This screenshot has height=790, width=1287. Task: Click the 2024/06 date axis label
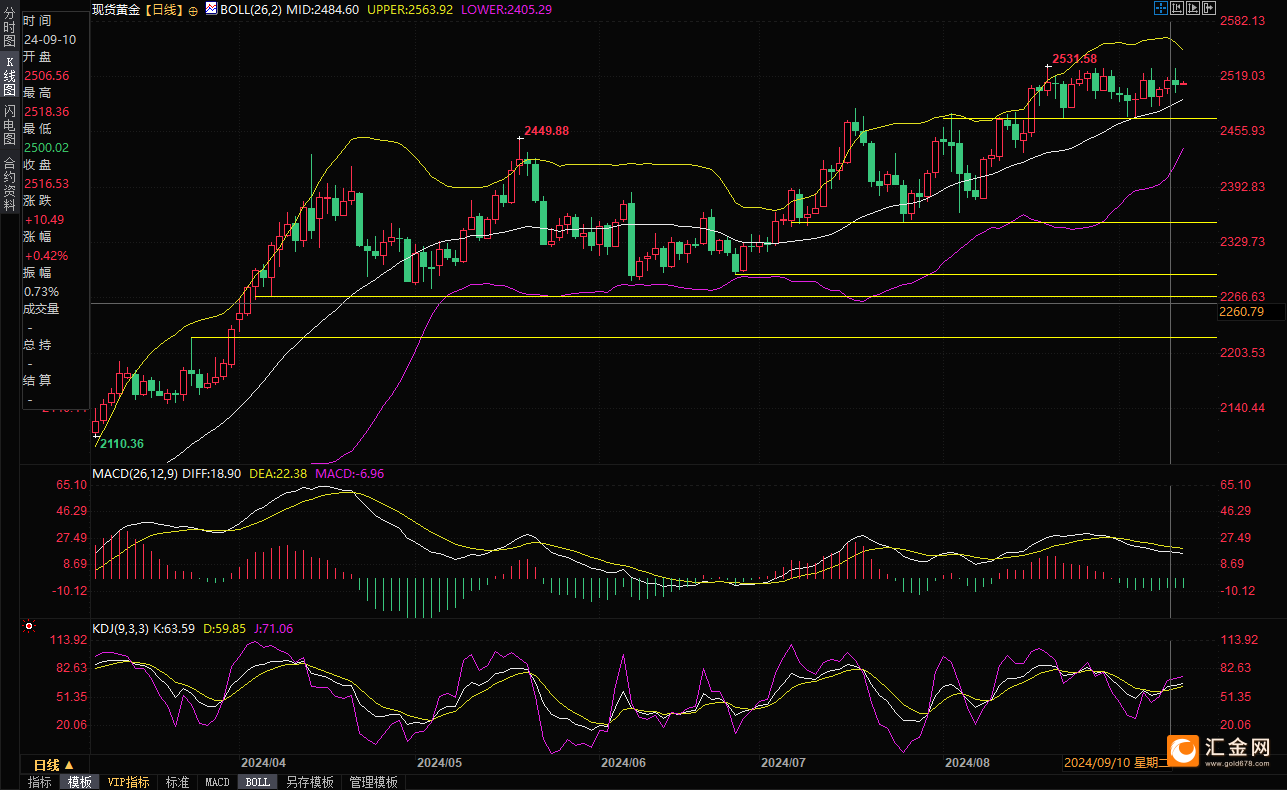coord(623,762)
